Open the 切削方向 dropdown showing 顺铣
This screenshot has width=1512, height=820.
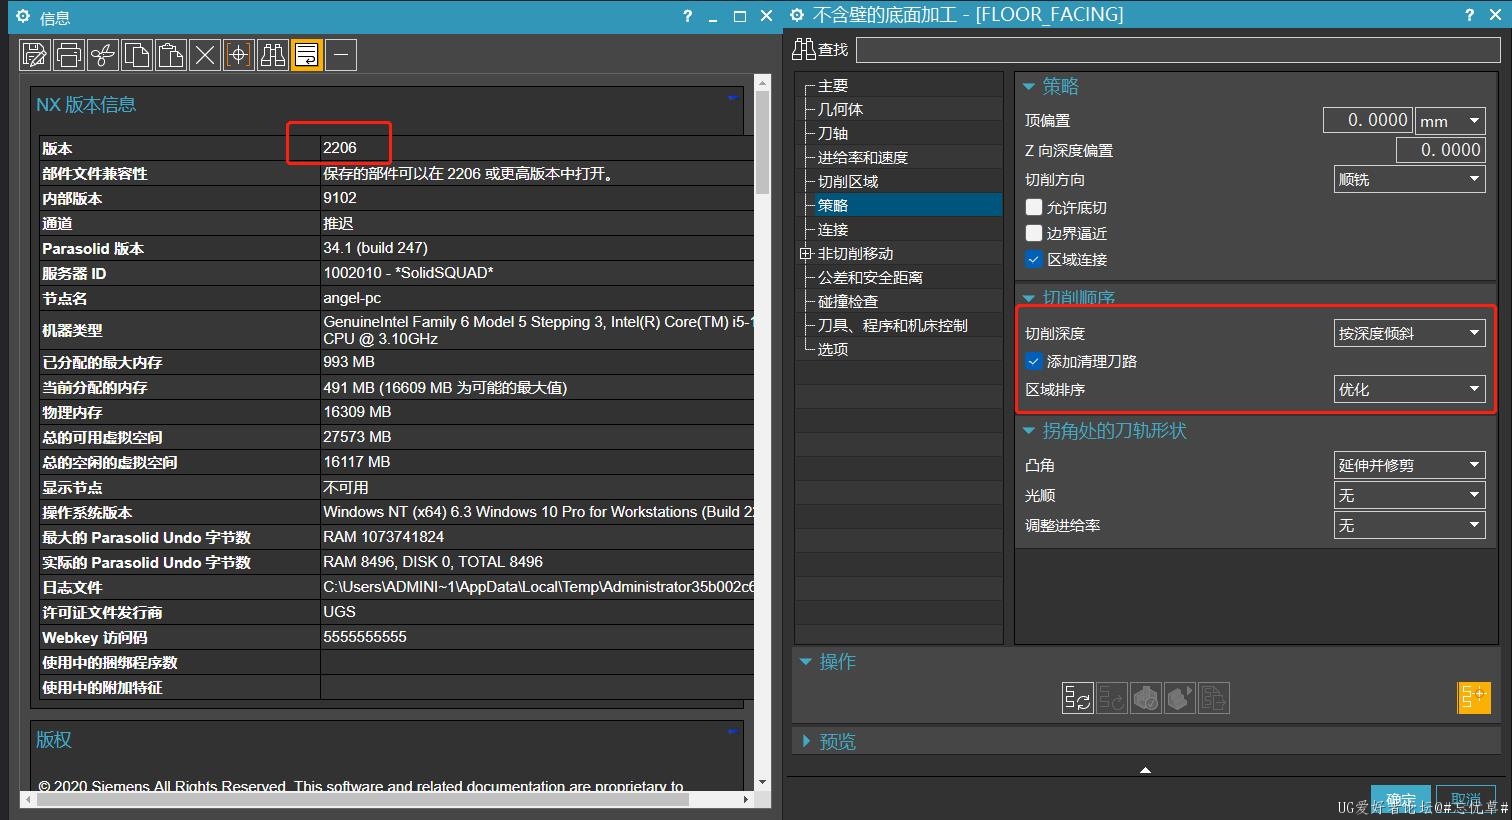[x=1410, y=179]
